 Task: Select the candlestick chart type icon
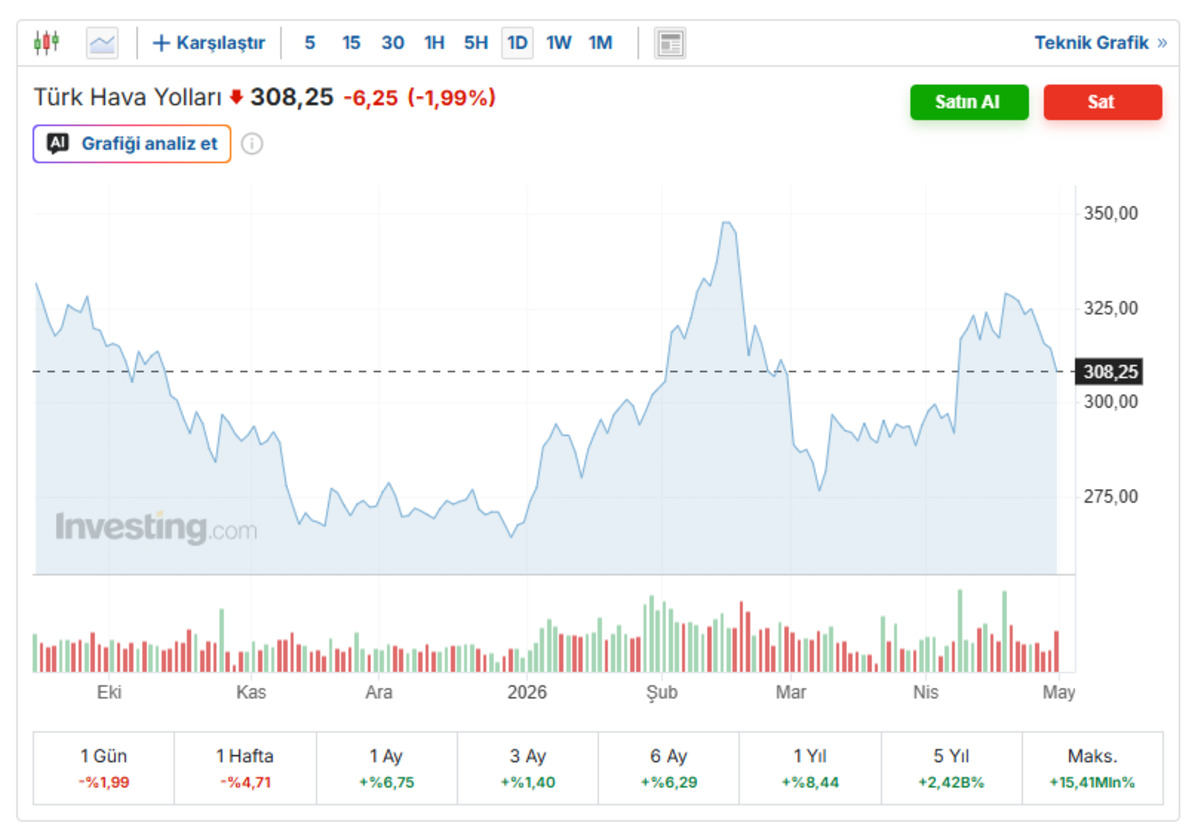[x=46, y=43]
